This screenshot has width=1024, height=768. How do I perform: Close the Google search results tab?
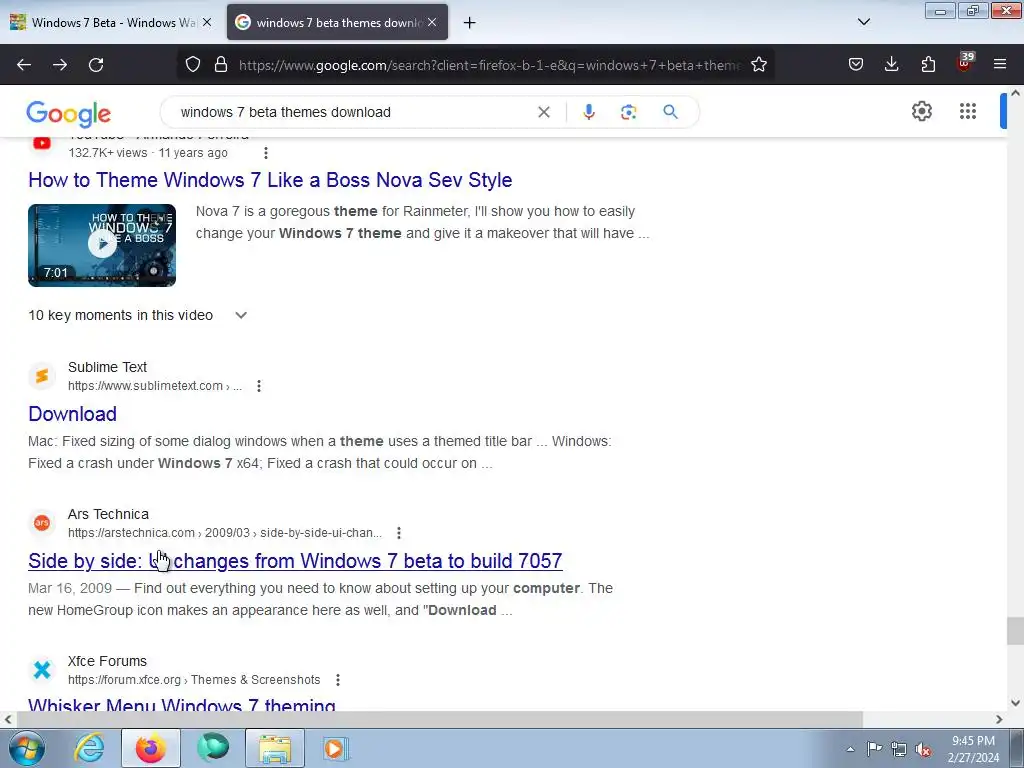click(x=432, y=22)
